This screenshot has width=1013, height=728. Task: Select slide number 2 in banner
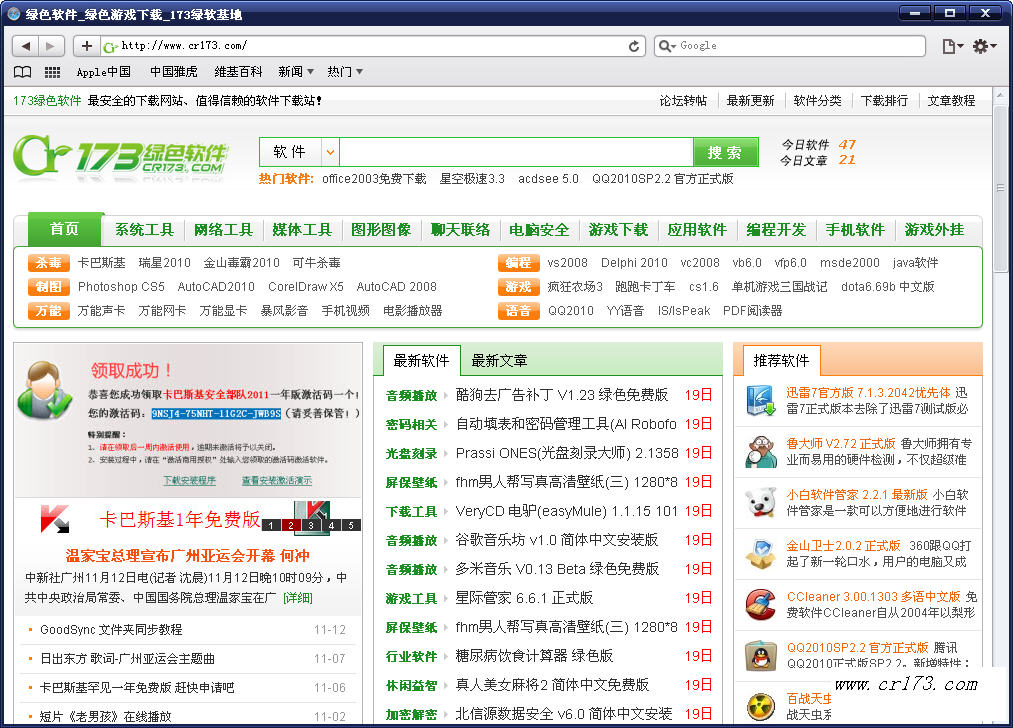[x=291, y=525]
